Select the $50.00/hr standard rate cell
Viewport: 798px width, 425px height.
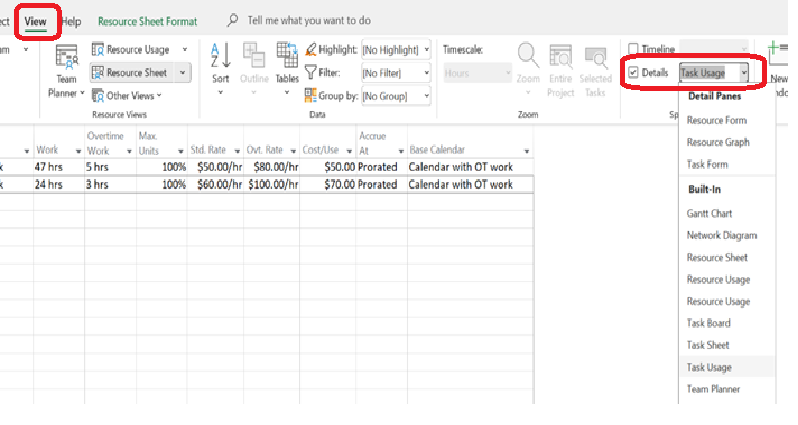point(215,167)
